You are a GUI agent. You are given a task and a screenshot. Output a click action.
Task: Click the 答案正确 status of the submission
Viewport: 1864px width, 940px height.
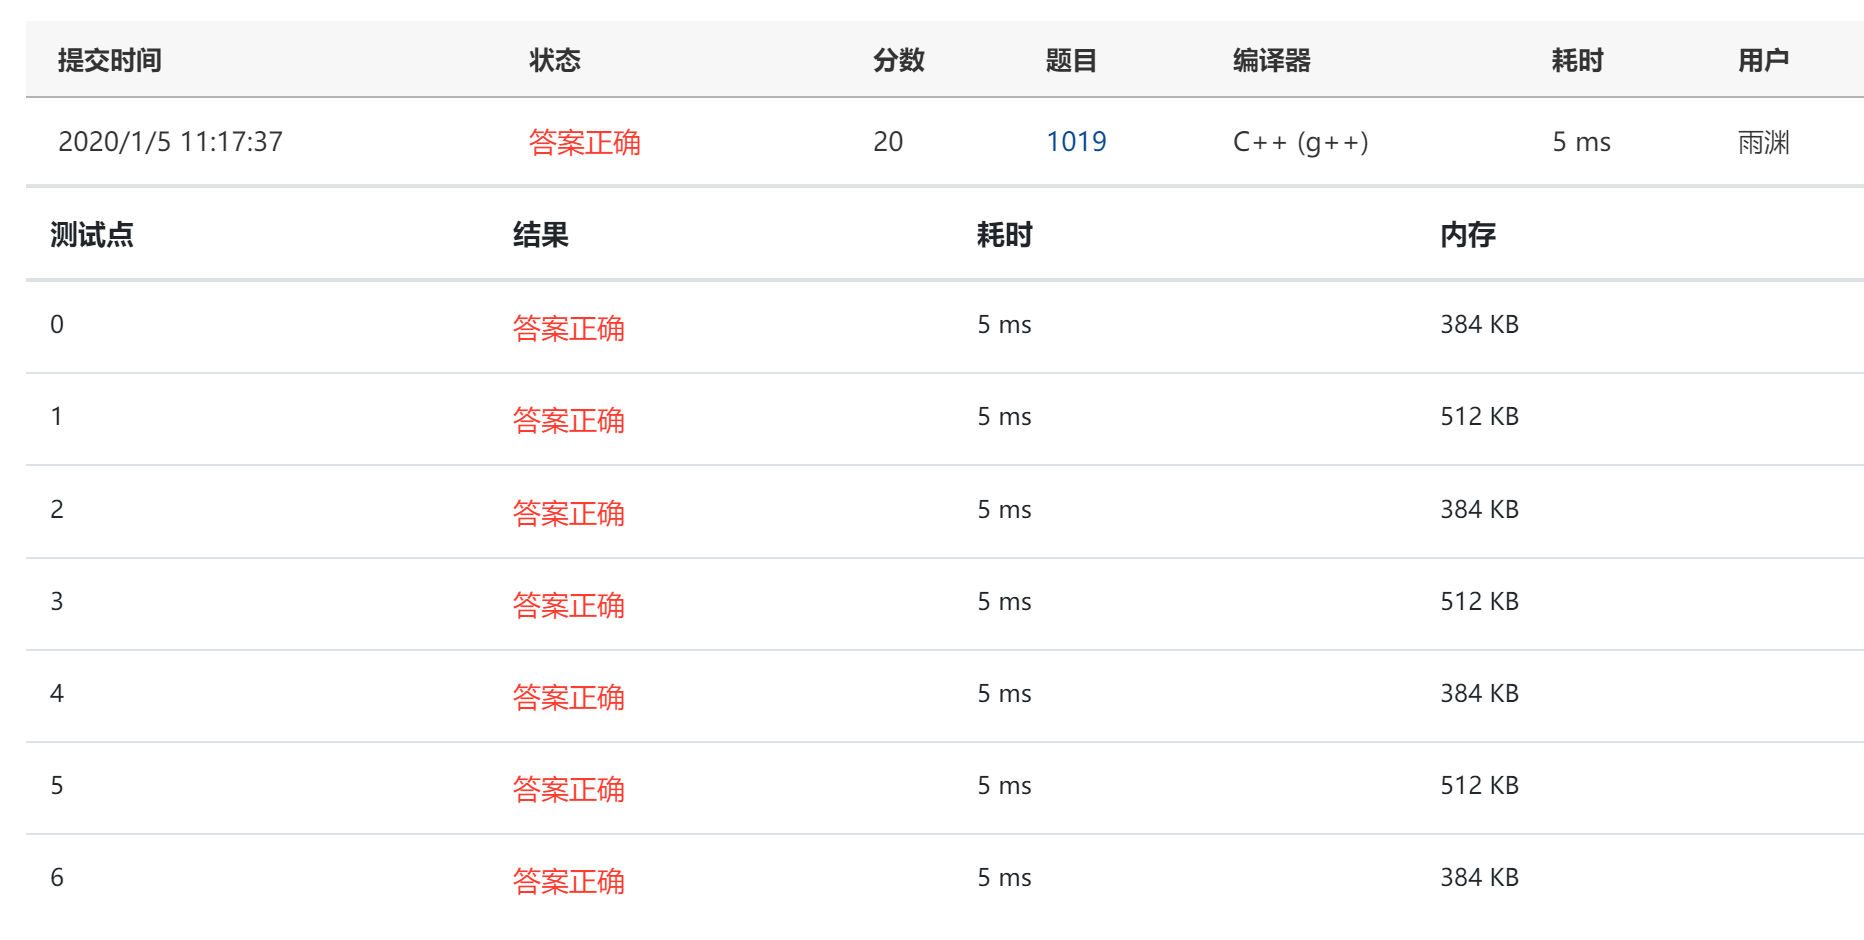586,143
